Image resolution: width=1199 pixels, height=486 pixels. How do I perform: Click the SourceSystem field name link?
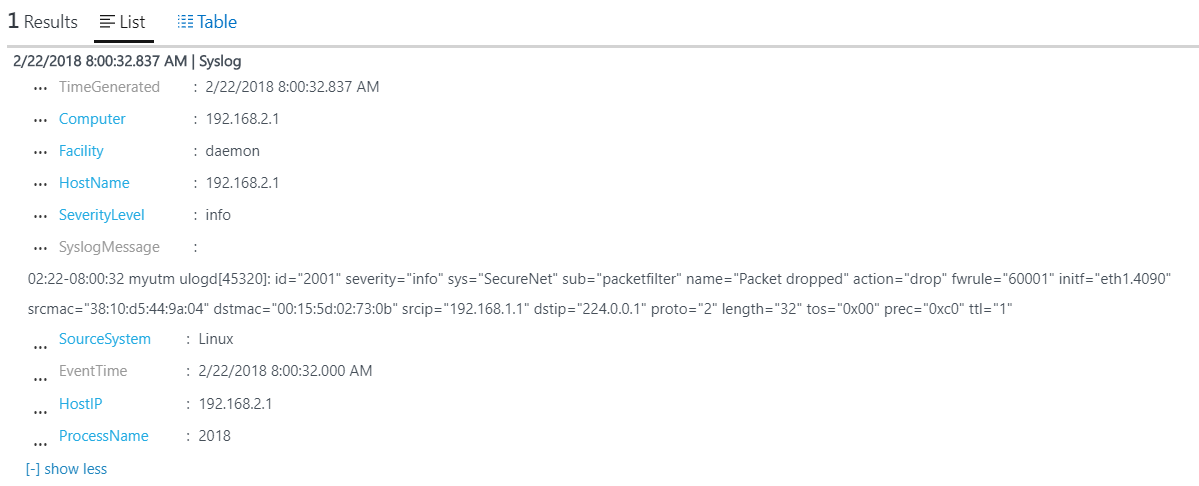pos(105,339)
